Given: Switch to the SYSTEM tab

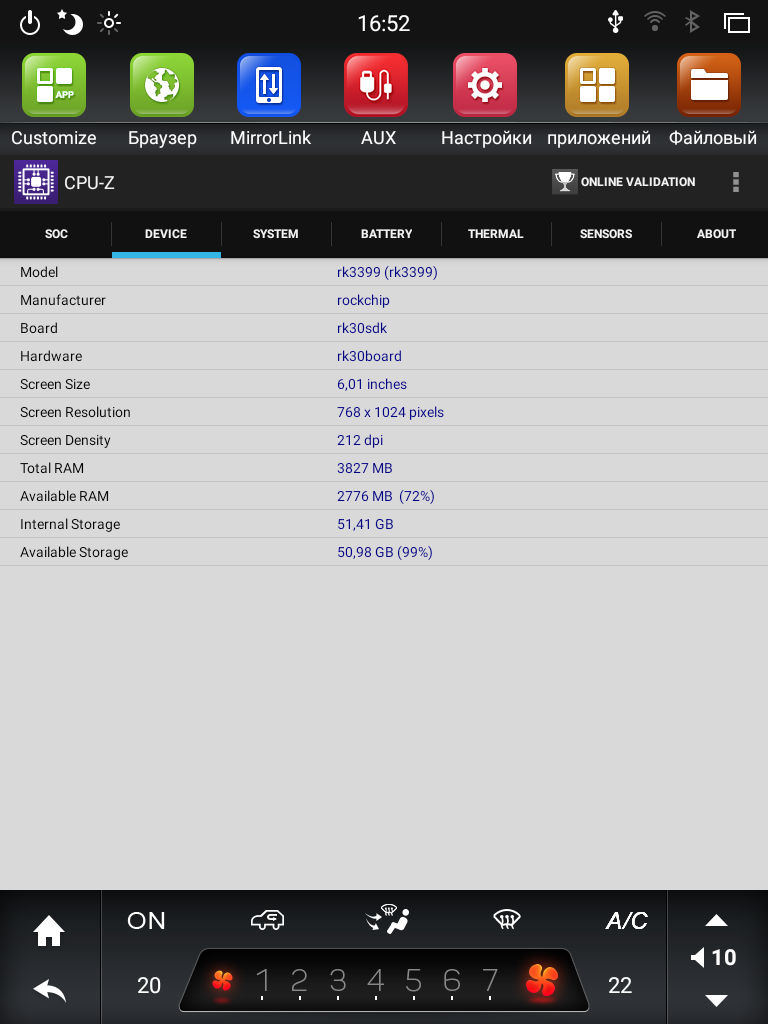Looking at the screenshot, I should [x=276, y=234].
